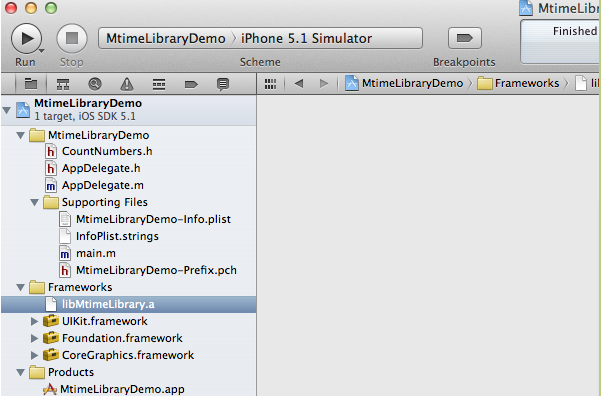Collapse the Supporting Files group
601x396 pixels.
34,202
